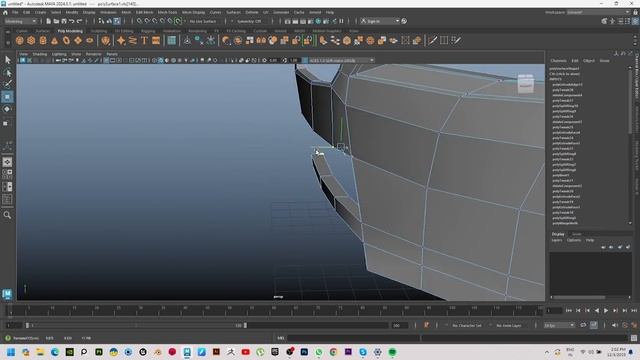640x360 pixels.
Task: Toggle cached playback button
Action: click(594, 325)
